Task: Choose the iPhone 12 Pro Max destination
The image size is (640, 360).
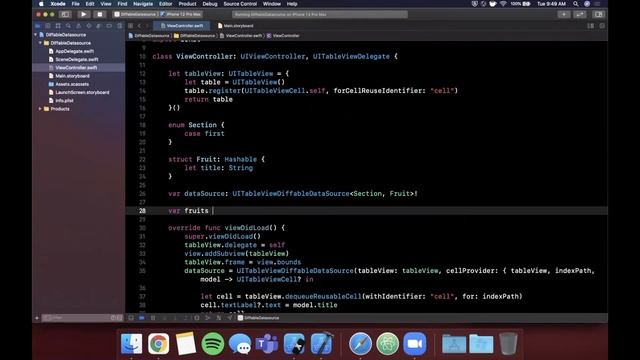Action: point(181,14)
